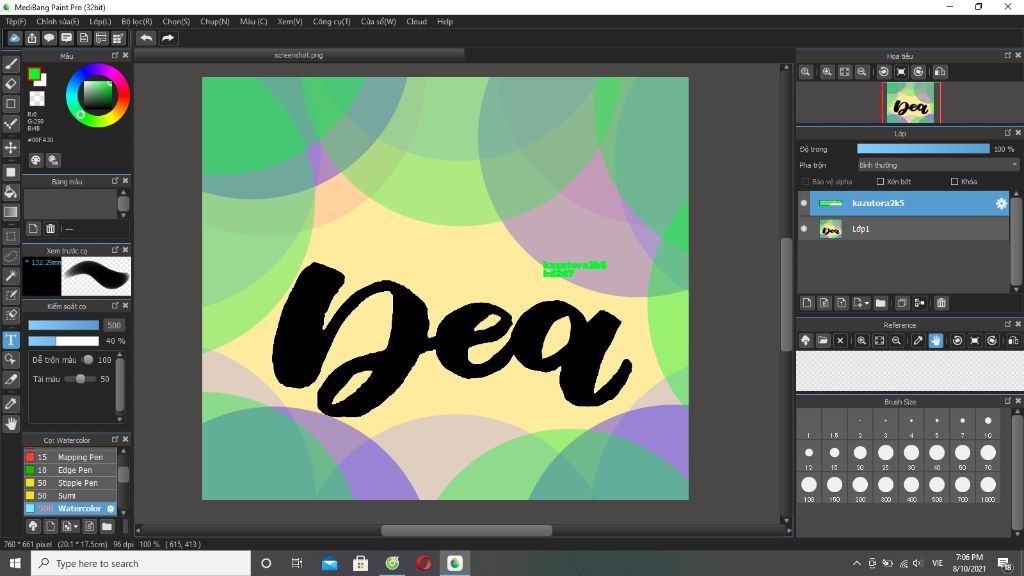The image size is (1024, 576).
Task: Pop out the Brush Size panel
Action: click(x=1008, y=401)
